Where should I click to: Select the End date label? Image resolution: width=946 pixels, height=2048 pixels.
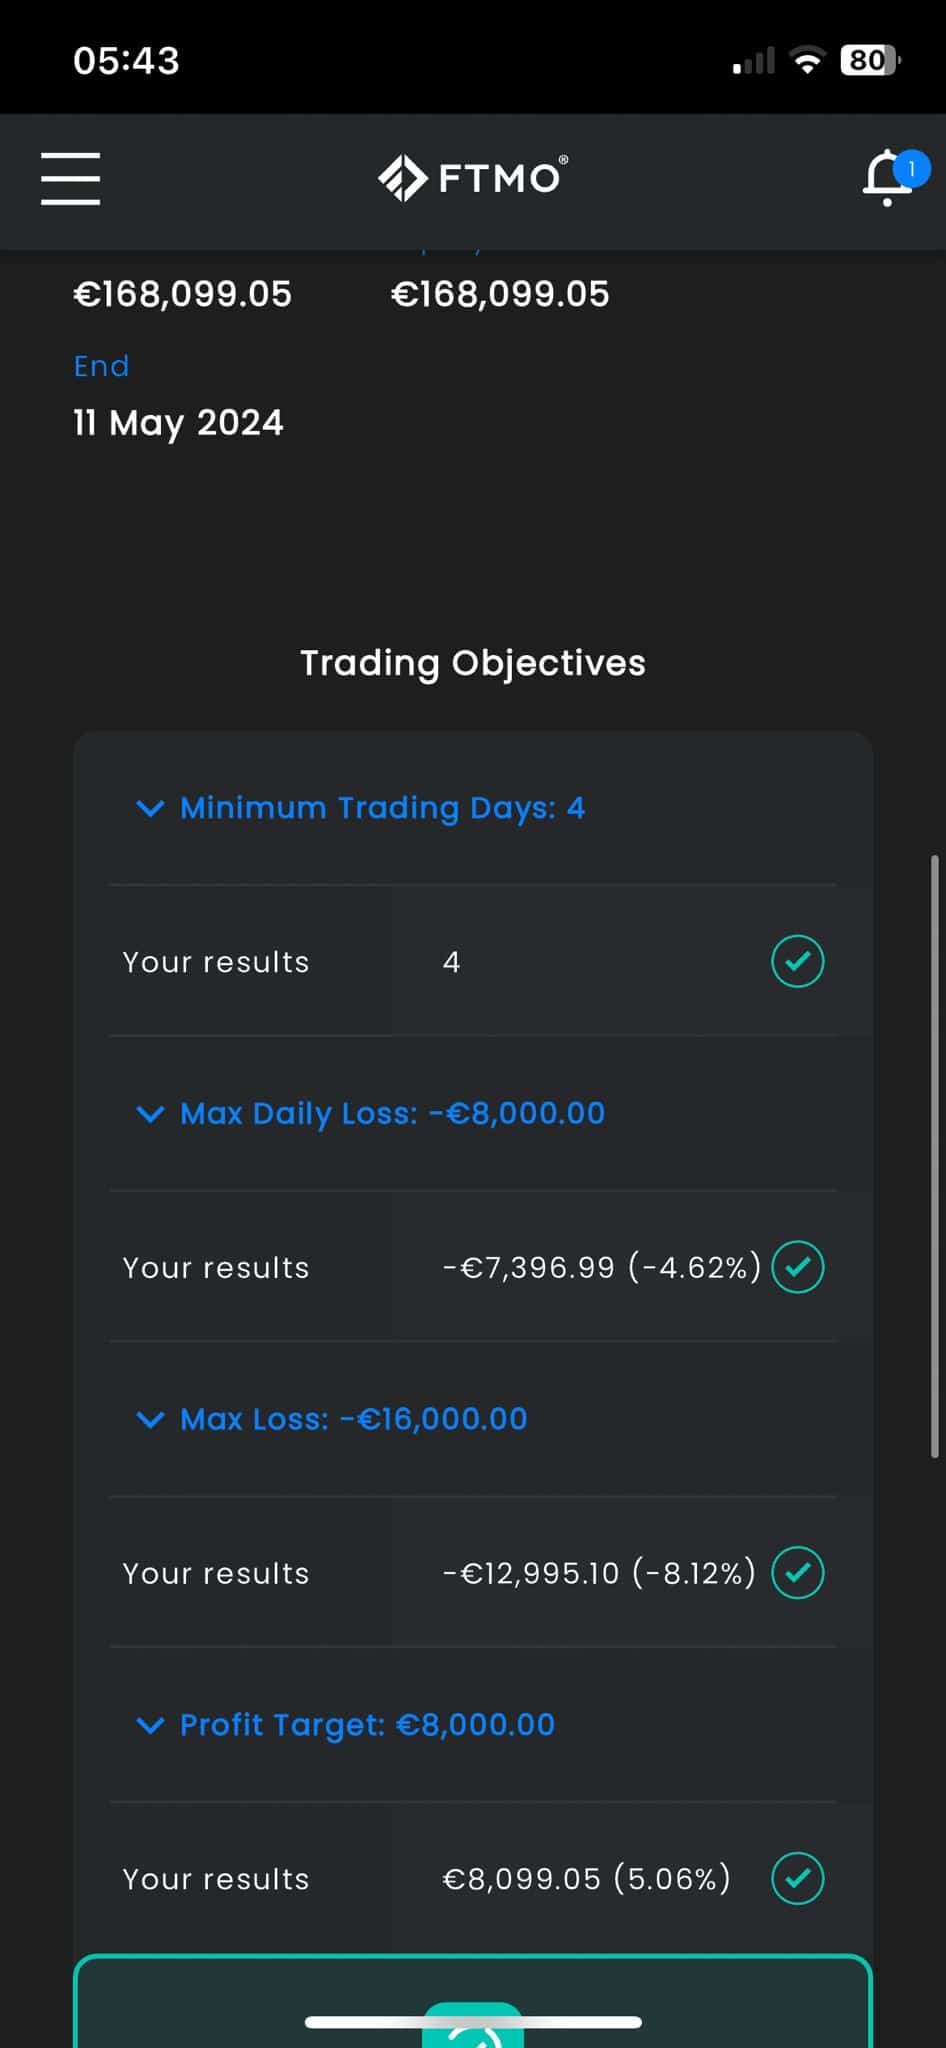click(101, 366)
